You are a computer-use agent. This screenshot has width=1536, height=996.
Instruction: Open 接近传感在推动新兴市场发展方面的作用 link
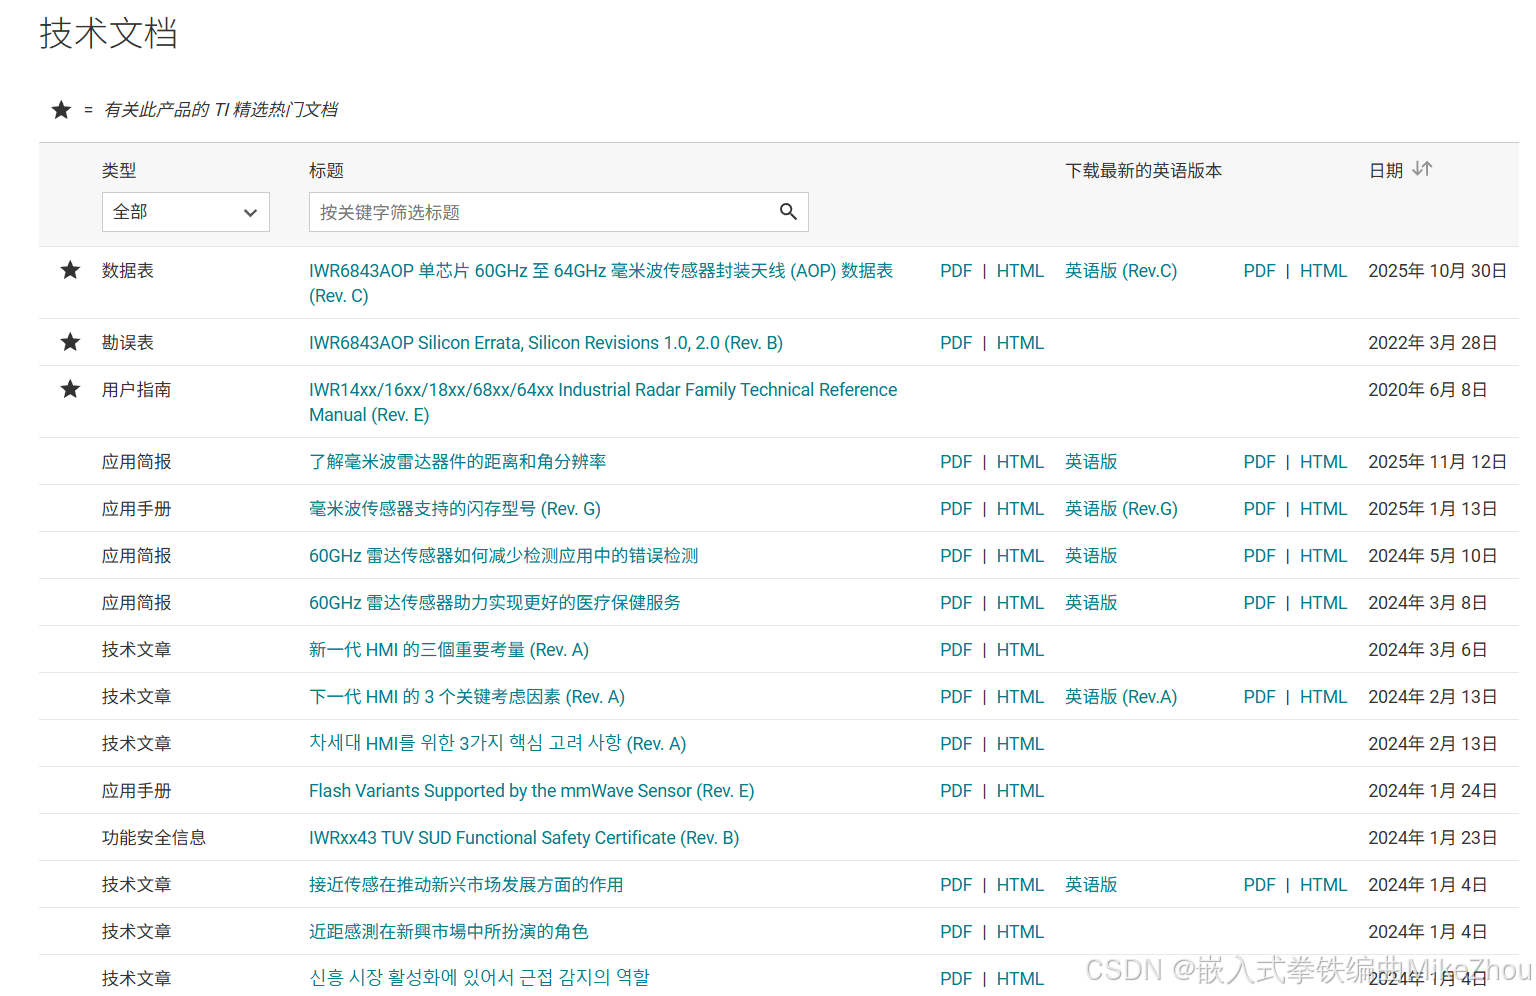coord(466,885)
